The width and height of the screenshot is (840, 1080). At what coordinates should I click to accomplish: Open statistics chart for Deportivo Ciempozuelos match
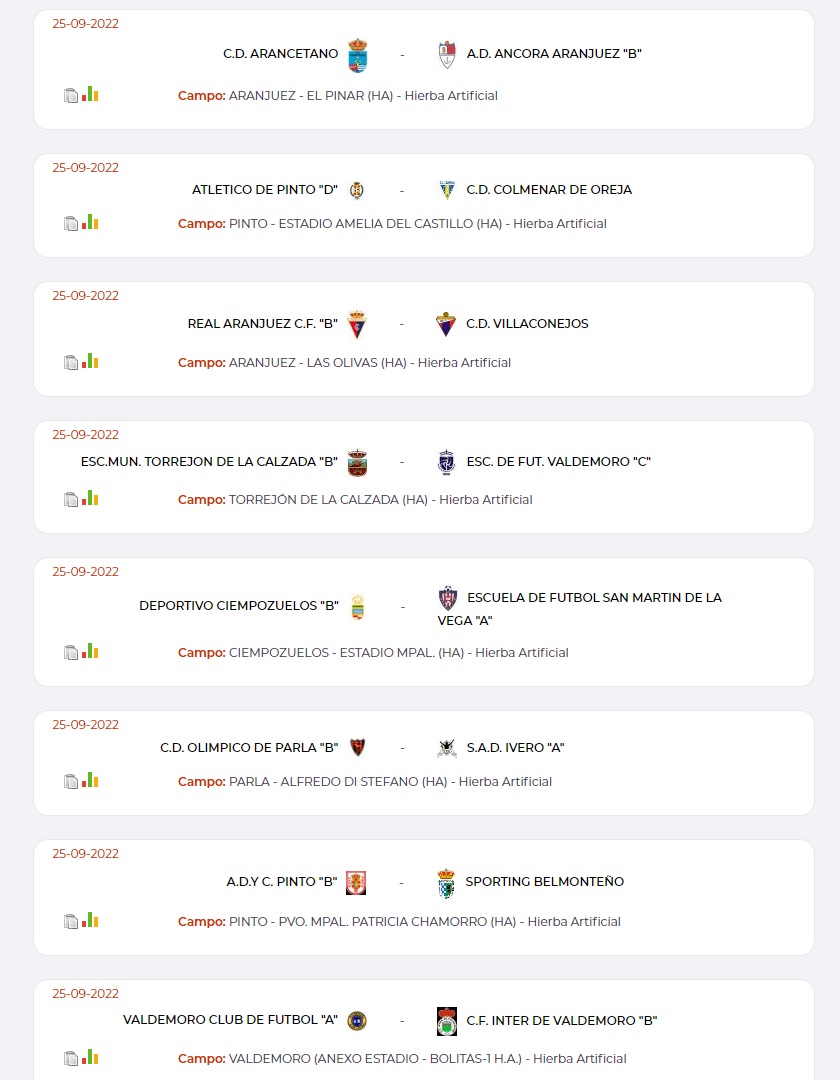click(90, 651)
